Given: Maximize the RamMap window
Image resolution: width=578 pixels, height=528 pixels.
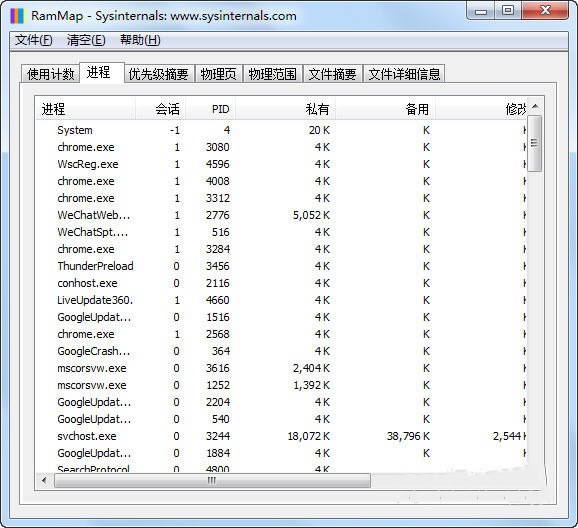Looking at the screenshot, I should pos(508,10).
